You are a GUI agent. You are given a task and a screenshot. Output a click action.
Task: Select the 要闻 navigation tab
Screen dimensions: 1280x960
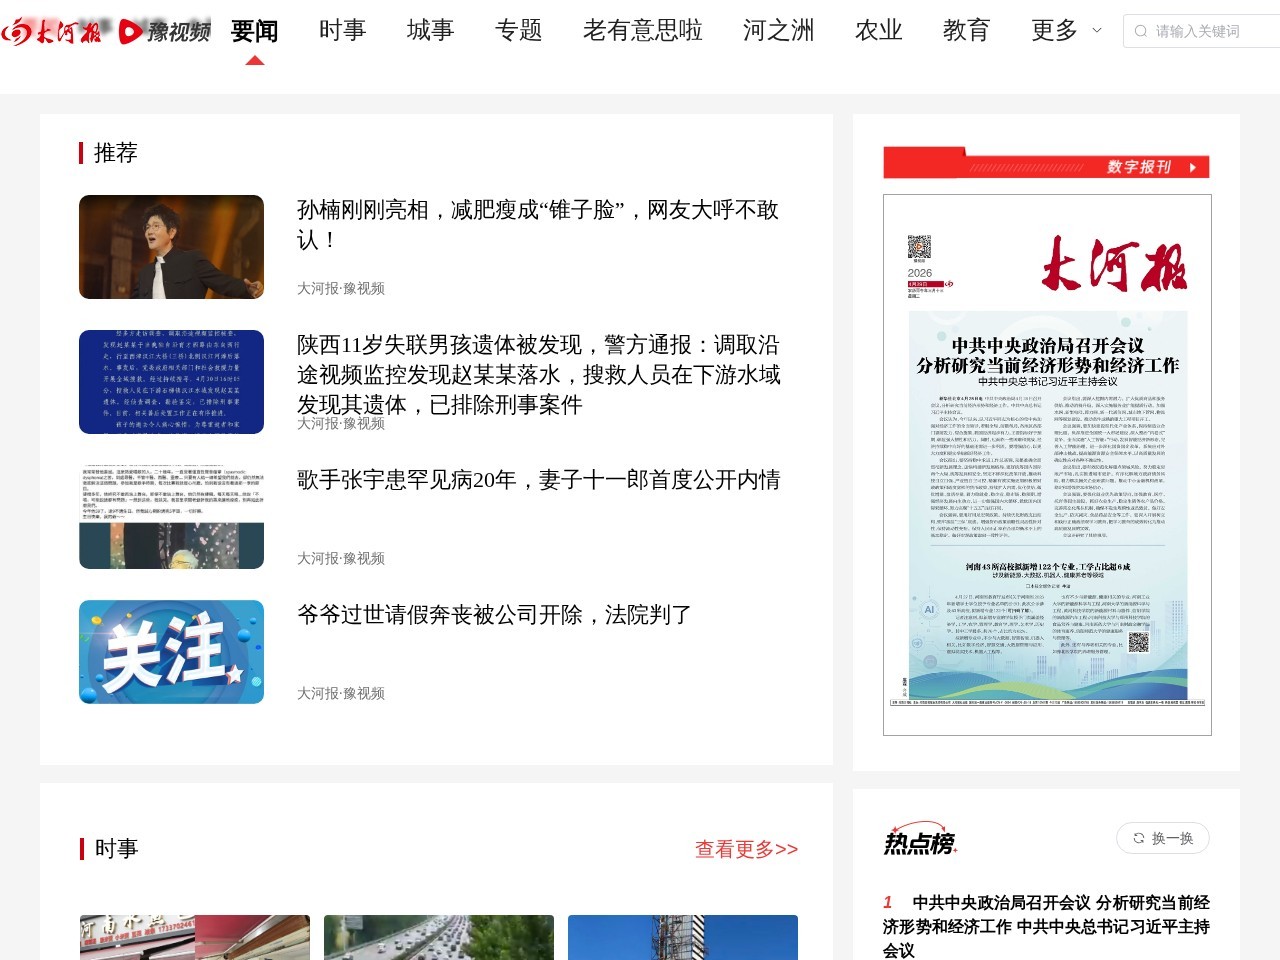(255, 31)
